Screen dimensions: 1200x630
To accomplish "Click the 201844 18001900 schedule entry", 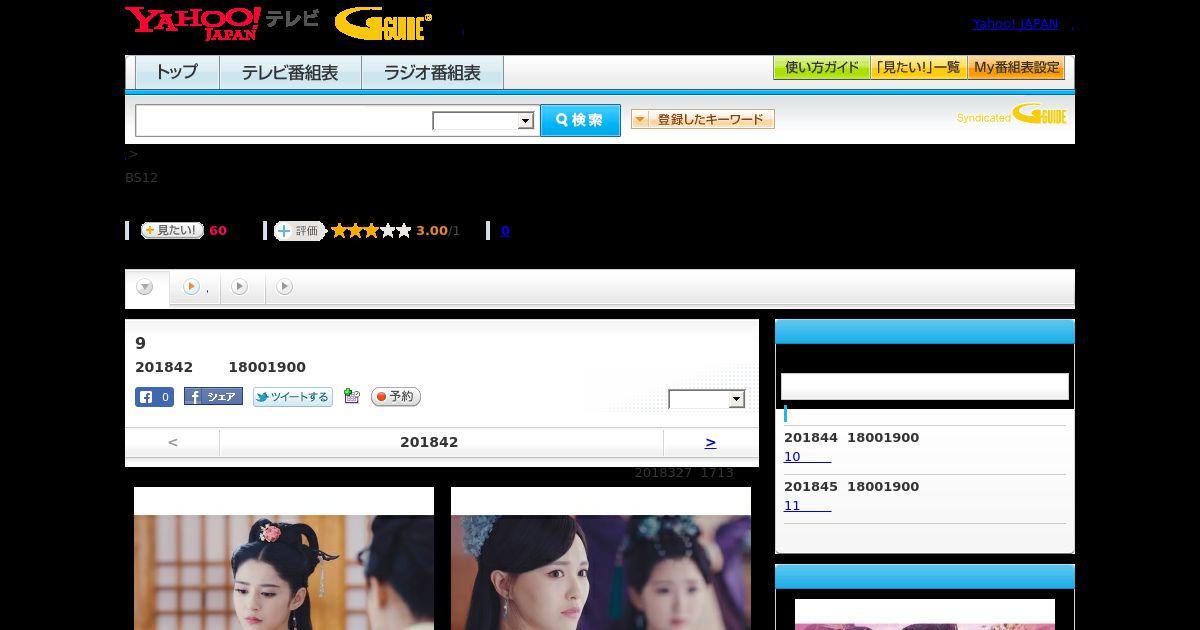I will click(x=851, y=438).
